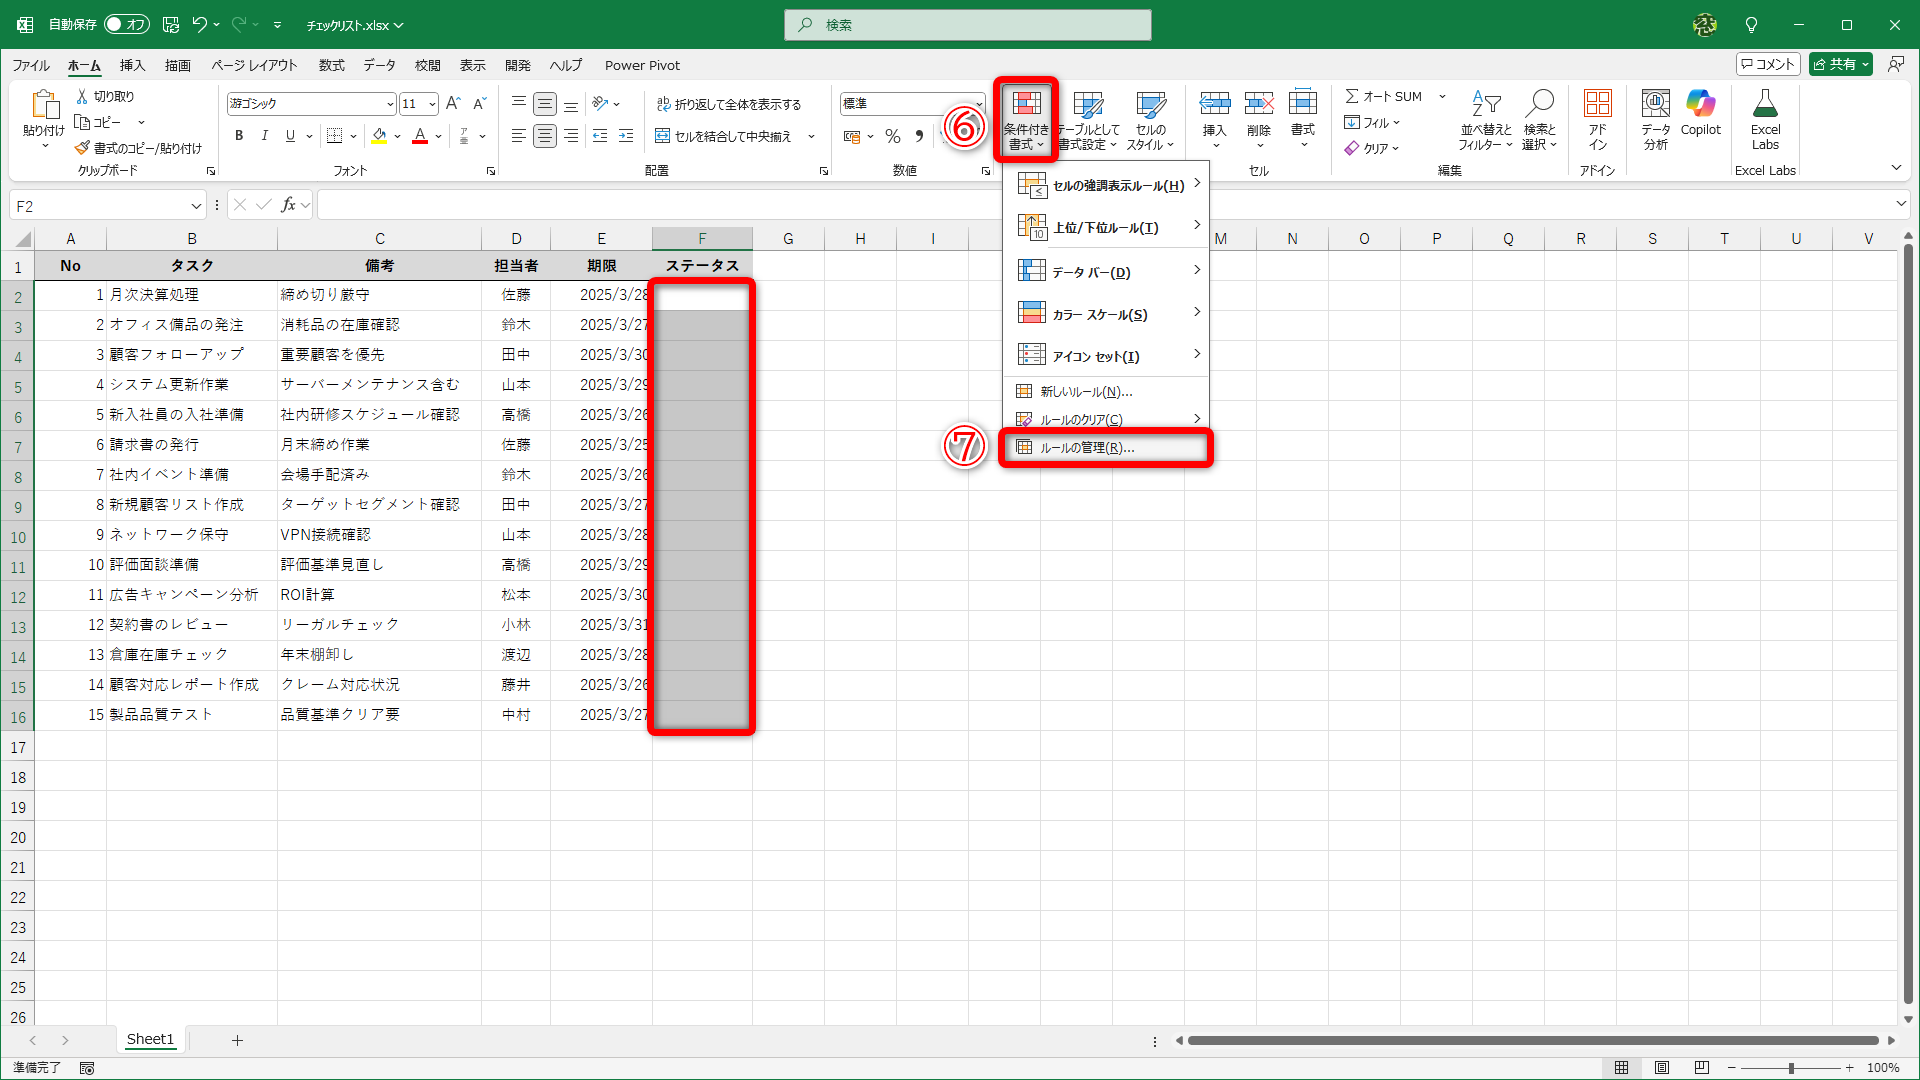Switch to the Data ribbon tab
The width and height of the screenshot is (1920, 1080).
tap(379, 65)
